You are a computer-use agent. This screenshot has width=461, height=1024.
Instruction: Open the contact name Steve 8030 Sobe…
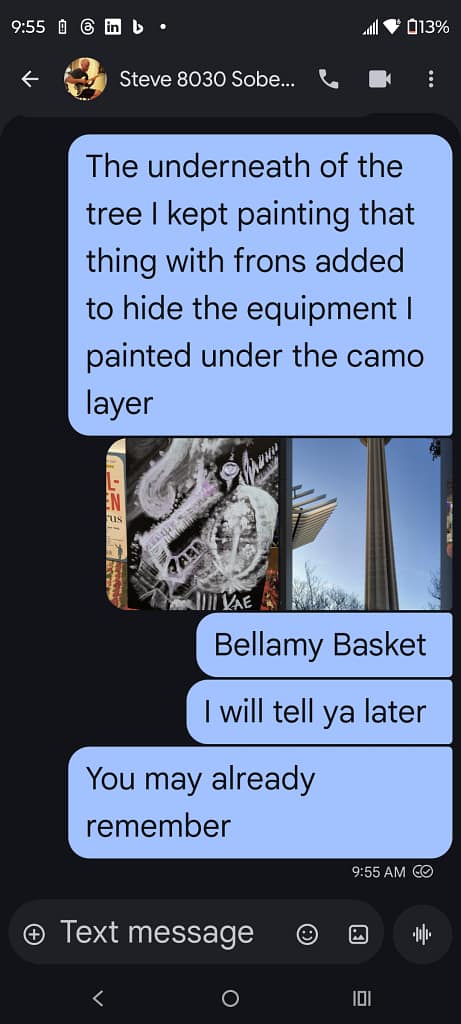point(207,79)
